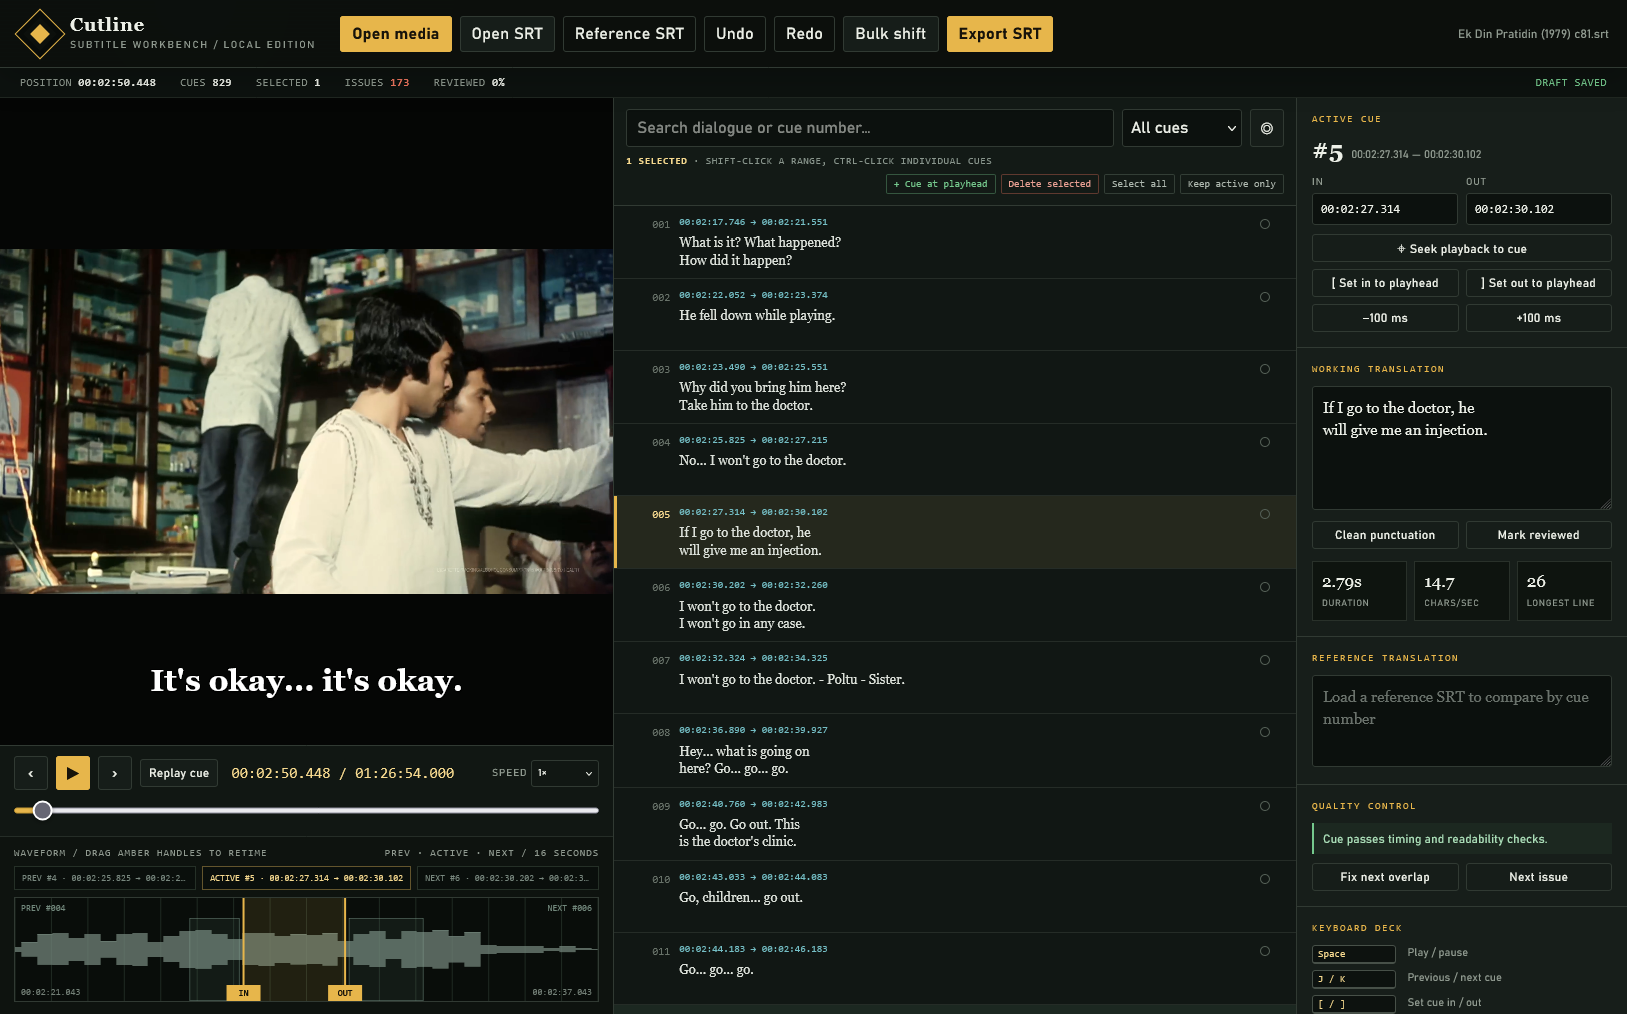Click Undo in the toolbar
Image resolution: width=1627 pixels, height=1014 pixels.
pyautogui.click(x=735, y=34)
